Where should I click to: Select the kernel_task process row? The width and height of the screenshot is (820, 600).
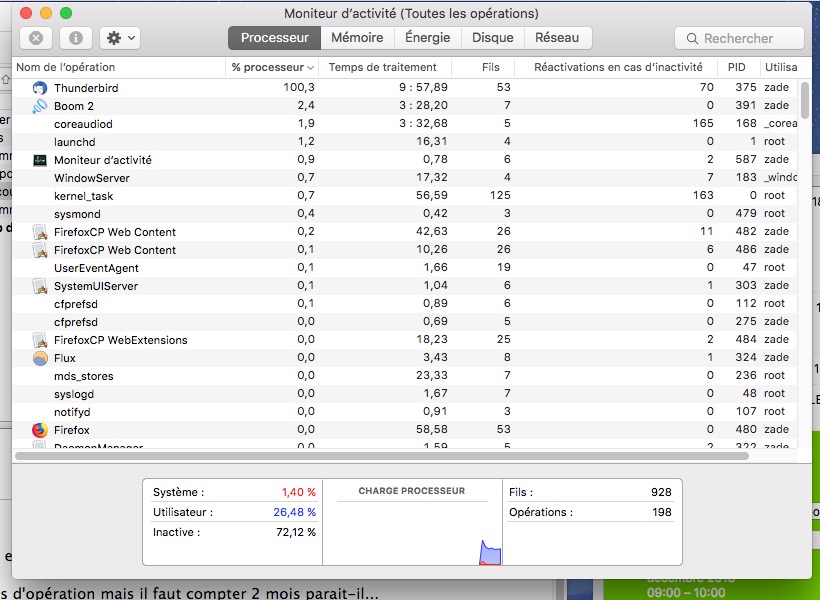[405, 196]
